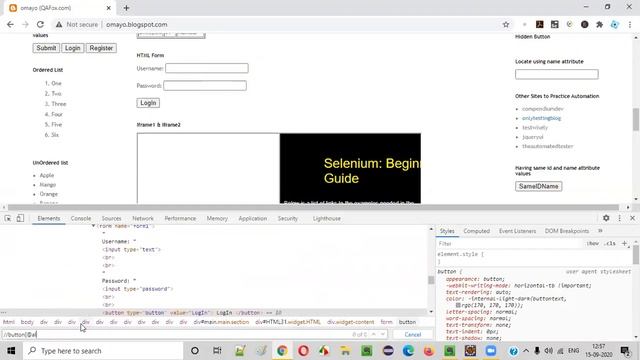The height and width of the screenshot is (360, 640).
Task: Close the DevTools panel
Action: (633, 218)
